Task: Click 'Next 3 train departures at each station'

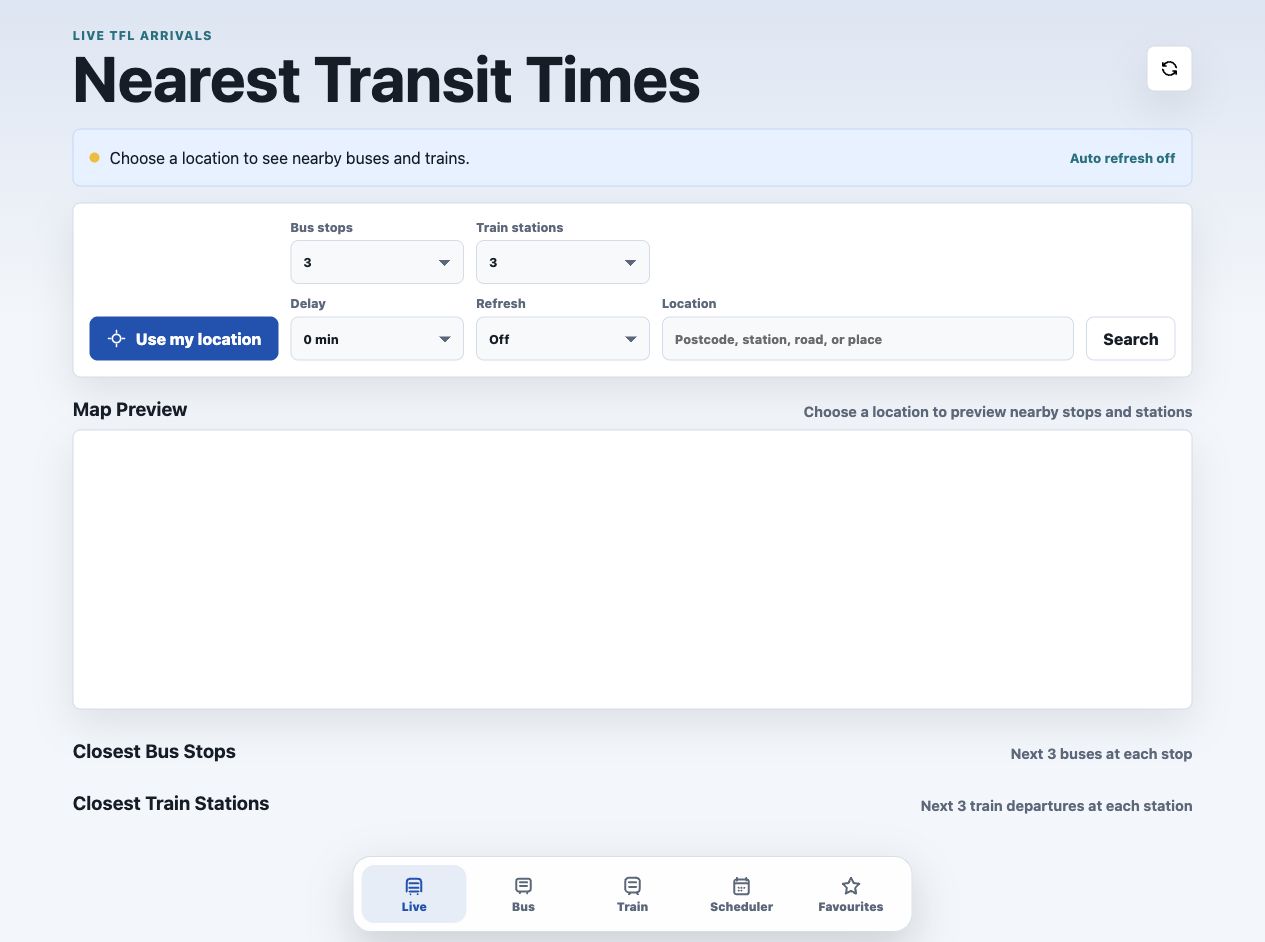Action: [x=1056, y=806]
